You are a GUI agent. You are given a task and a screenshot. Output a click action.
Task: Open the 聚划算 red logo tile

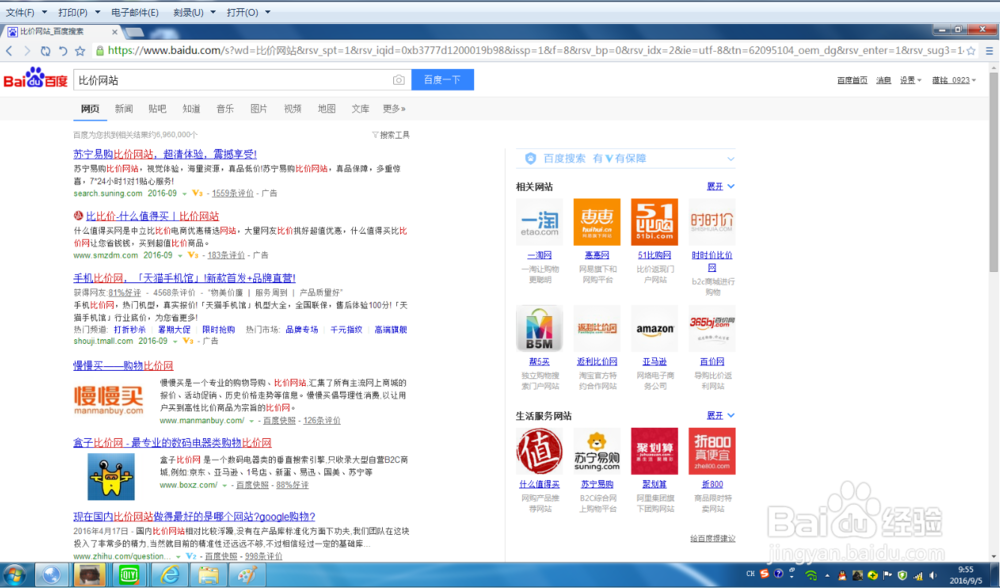tap(654, 451)
